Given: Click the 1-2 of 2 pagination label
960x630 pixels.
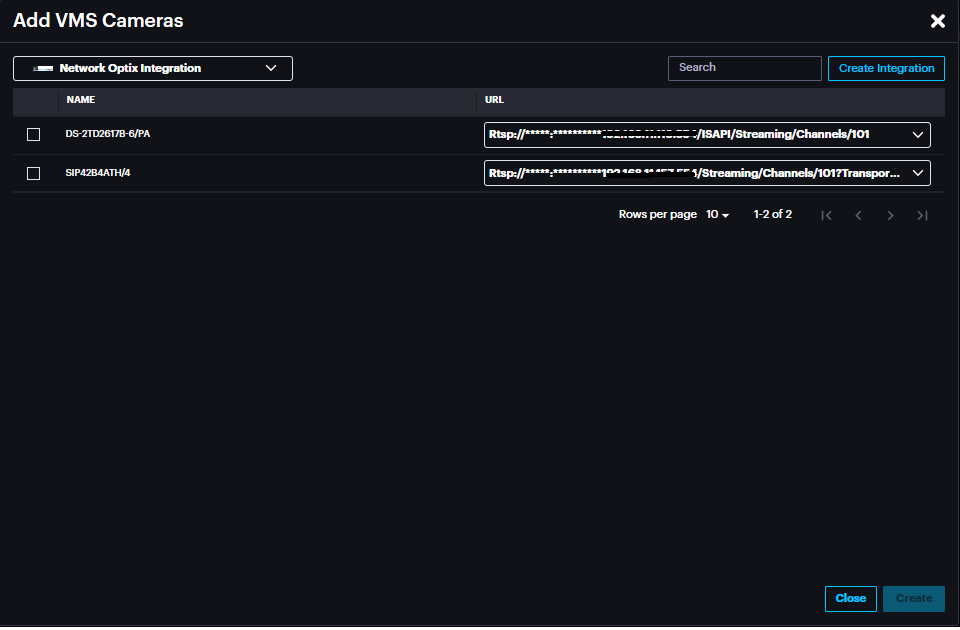Looking at the screenshot, I should pos(772,215).
